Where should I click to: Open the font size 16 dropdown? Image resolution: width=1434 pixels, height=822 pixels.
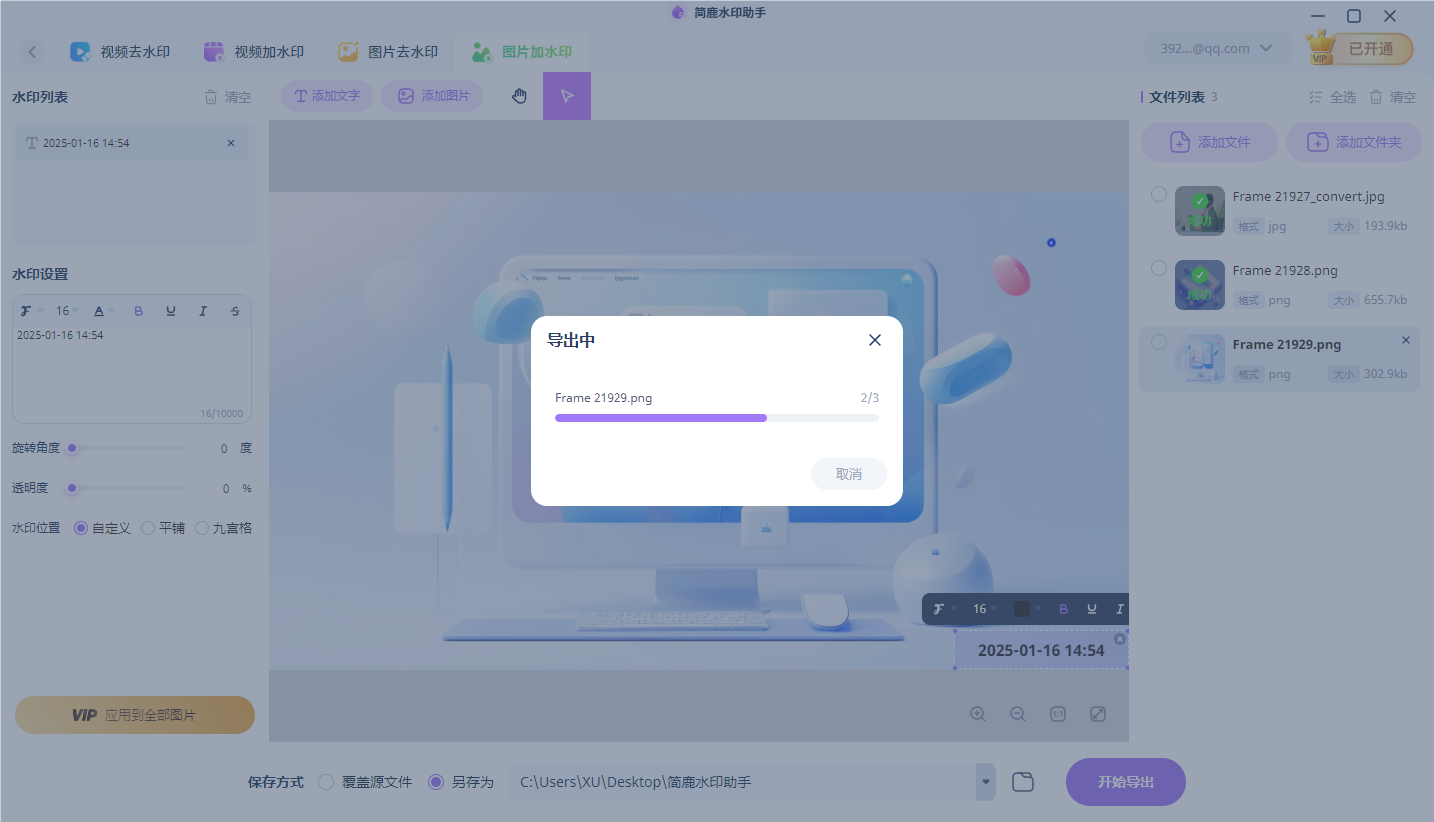coord(65,310)
